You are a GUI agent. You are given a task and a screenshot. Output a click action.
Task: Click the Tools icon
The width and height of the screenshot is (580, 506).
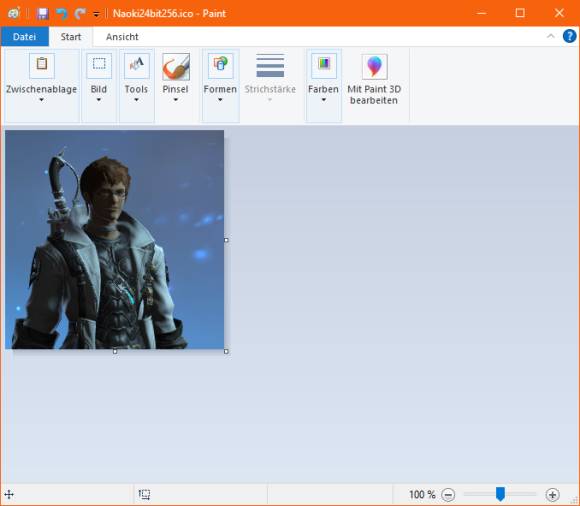tap(136, 65)
